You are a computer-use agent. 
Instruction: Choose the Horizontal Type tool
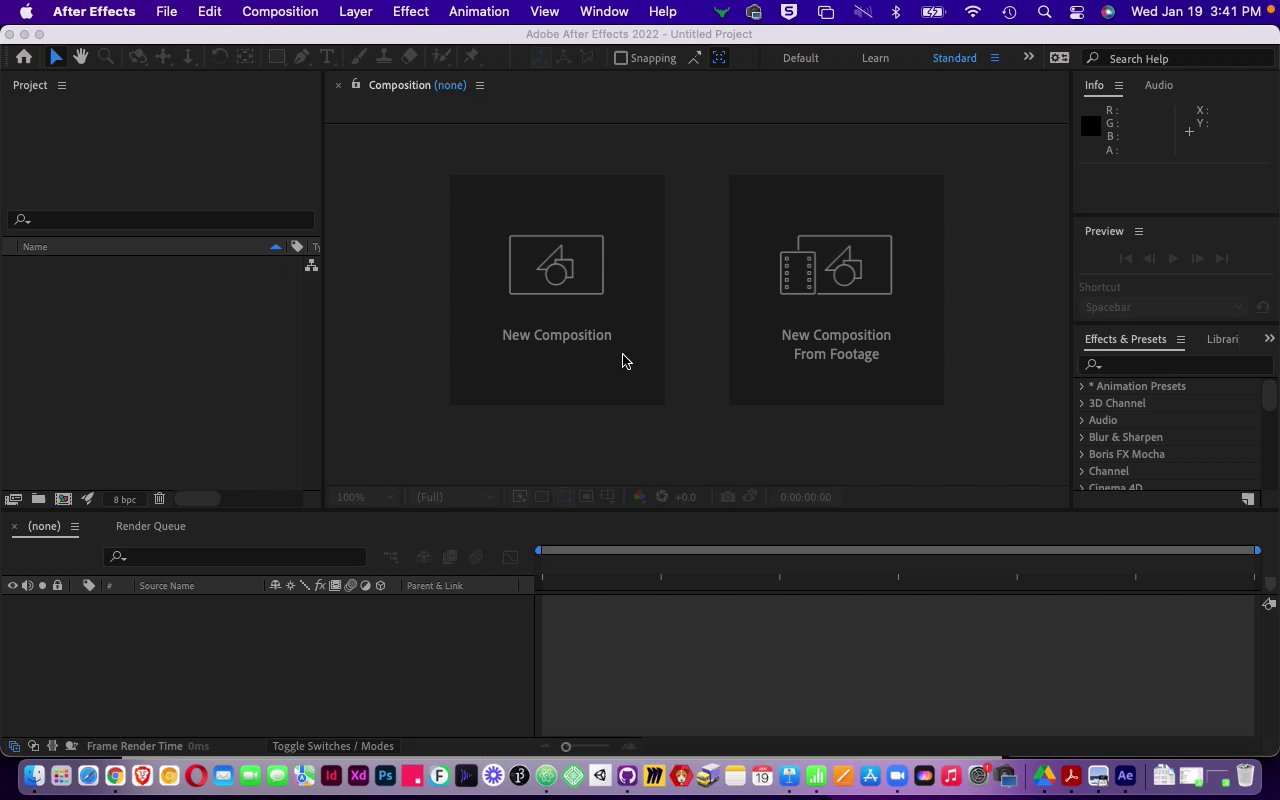pyautogui.click(x=327, y=57)
